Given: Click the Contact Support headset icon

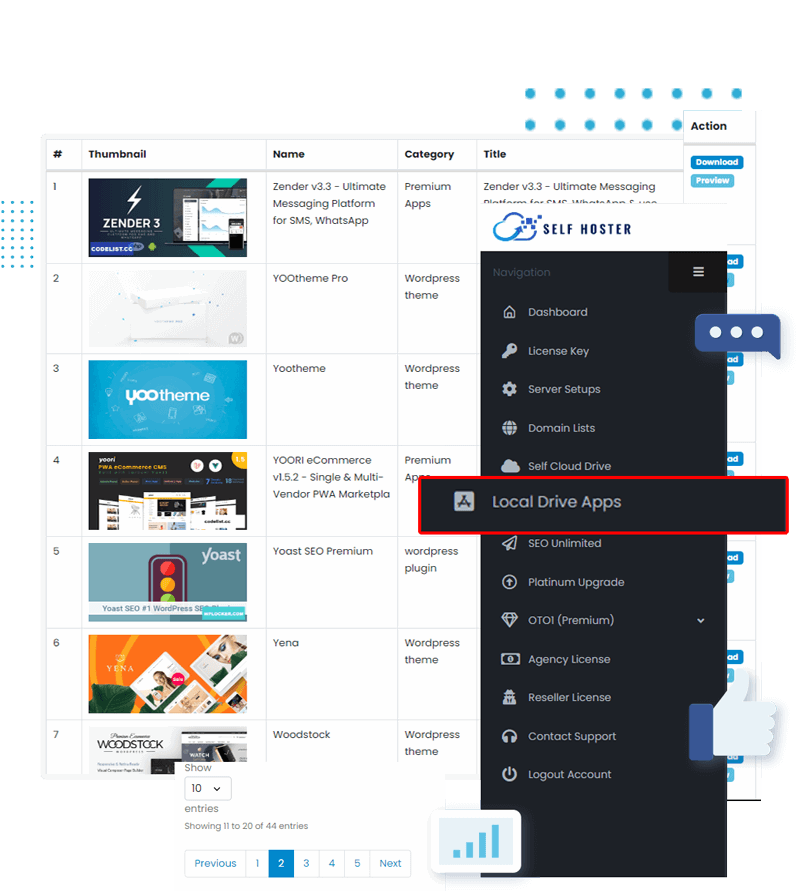Looking at the screenshot, I should 509,736.
